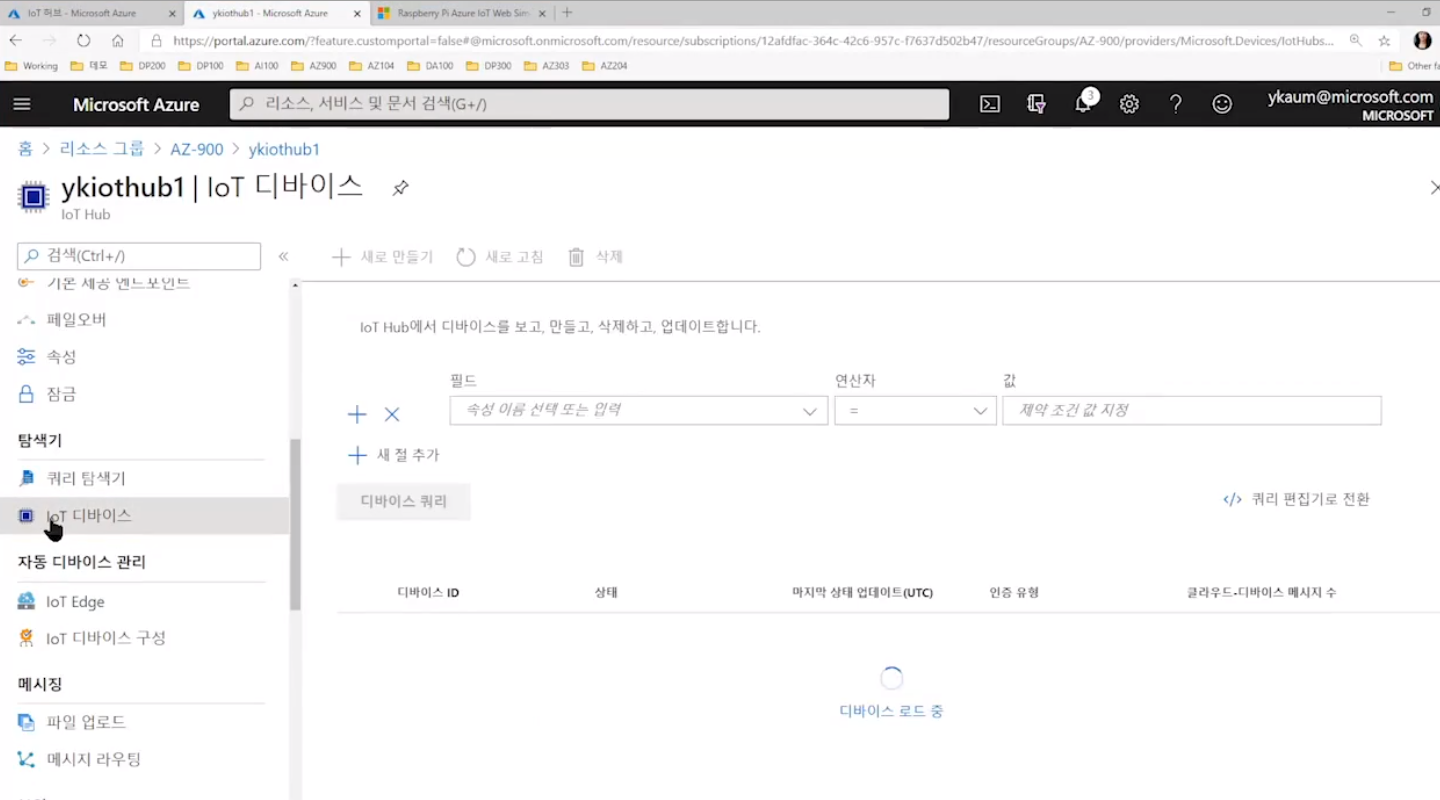Screen dimensions: 1440x800
Task: Click the 상태 column header
Action: click(x=606, y=592)
